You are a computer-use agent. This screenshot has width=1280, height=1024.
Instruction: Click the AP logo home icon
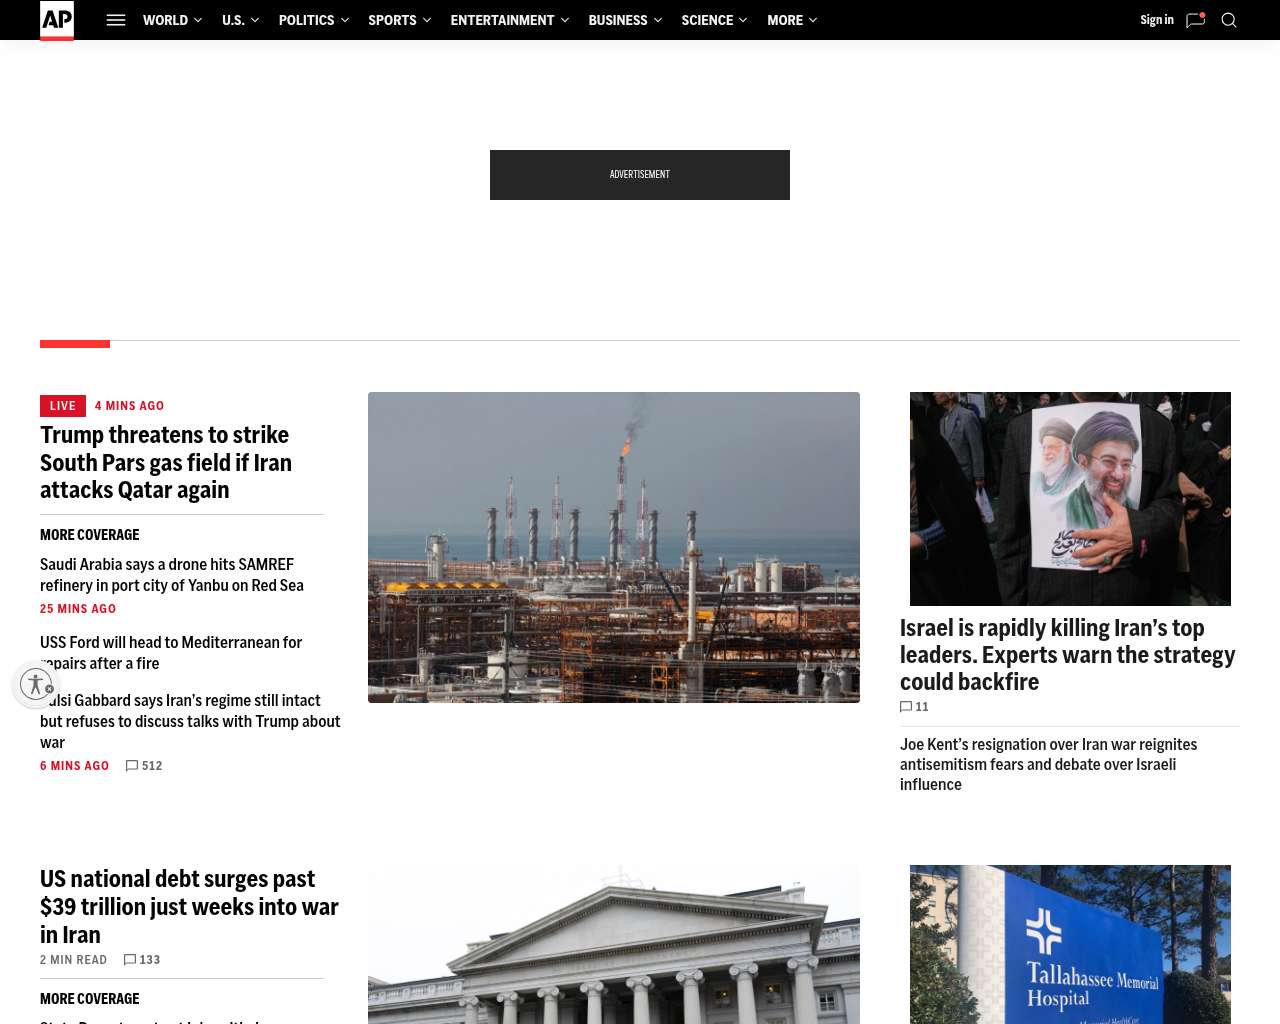point(57,20)
